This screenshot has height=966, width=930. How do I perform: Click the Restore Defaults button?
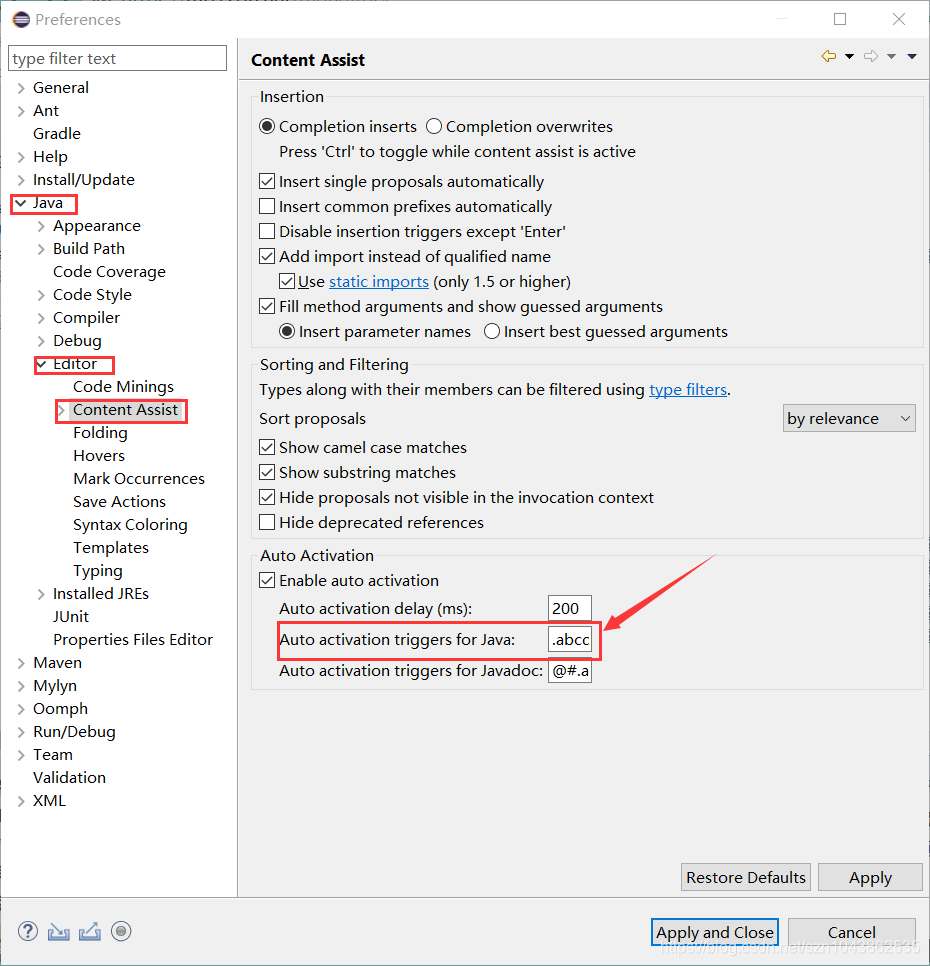pyautogui.click(x=745, y=876)
